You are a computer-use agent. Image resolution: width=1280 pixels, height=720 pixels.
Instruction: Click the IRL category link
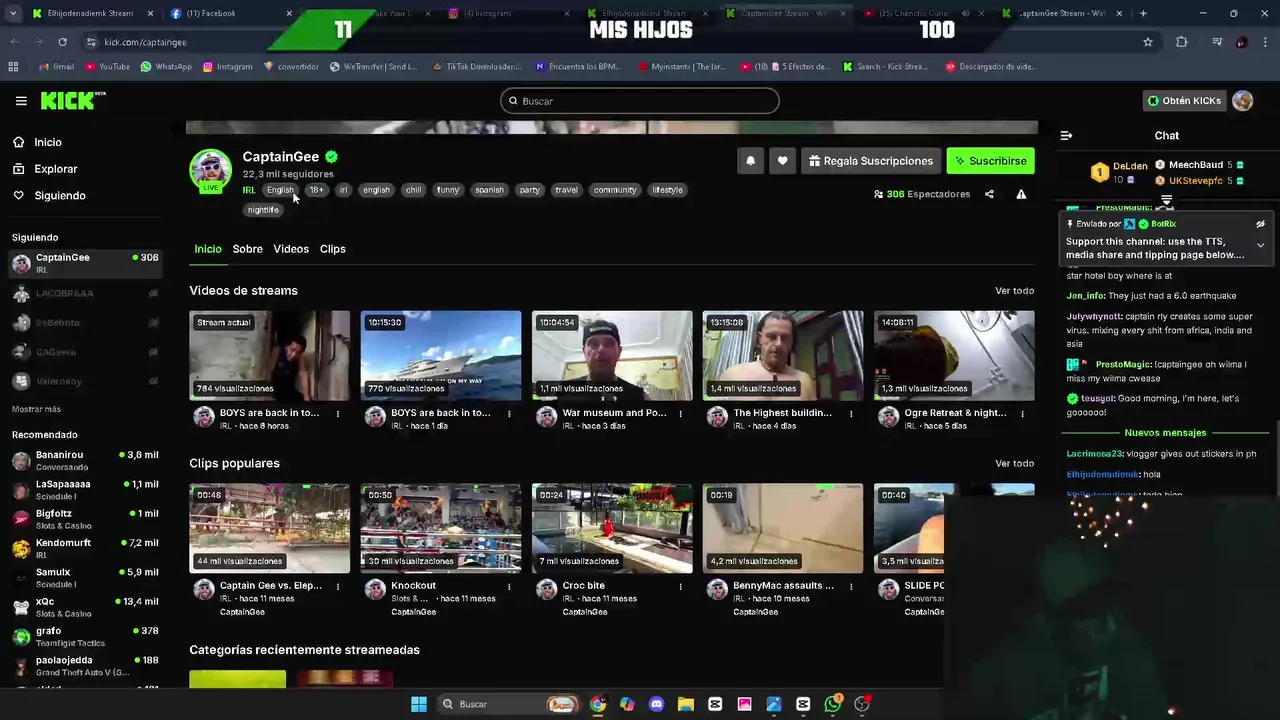click(x=249, y=190)
